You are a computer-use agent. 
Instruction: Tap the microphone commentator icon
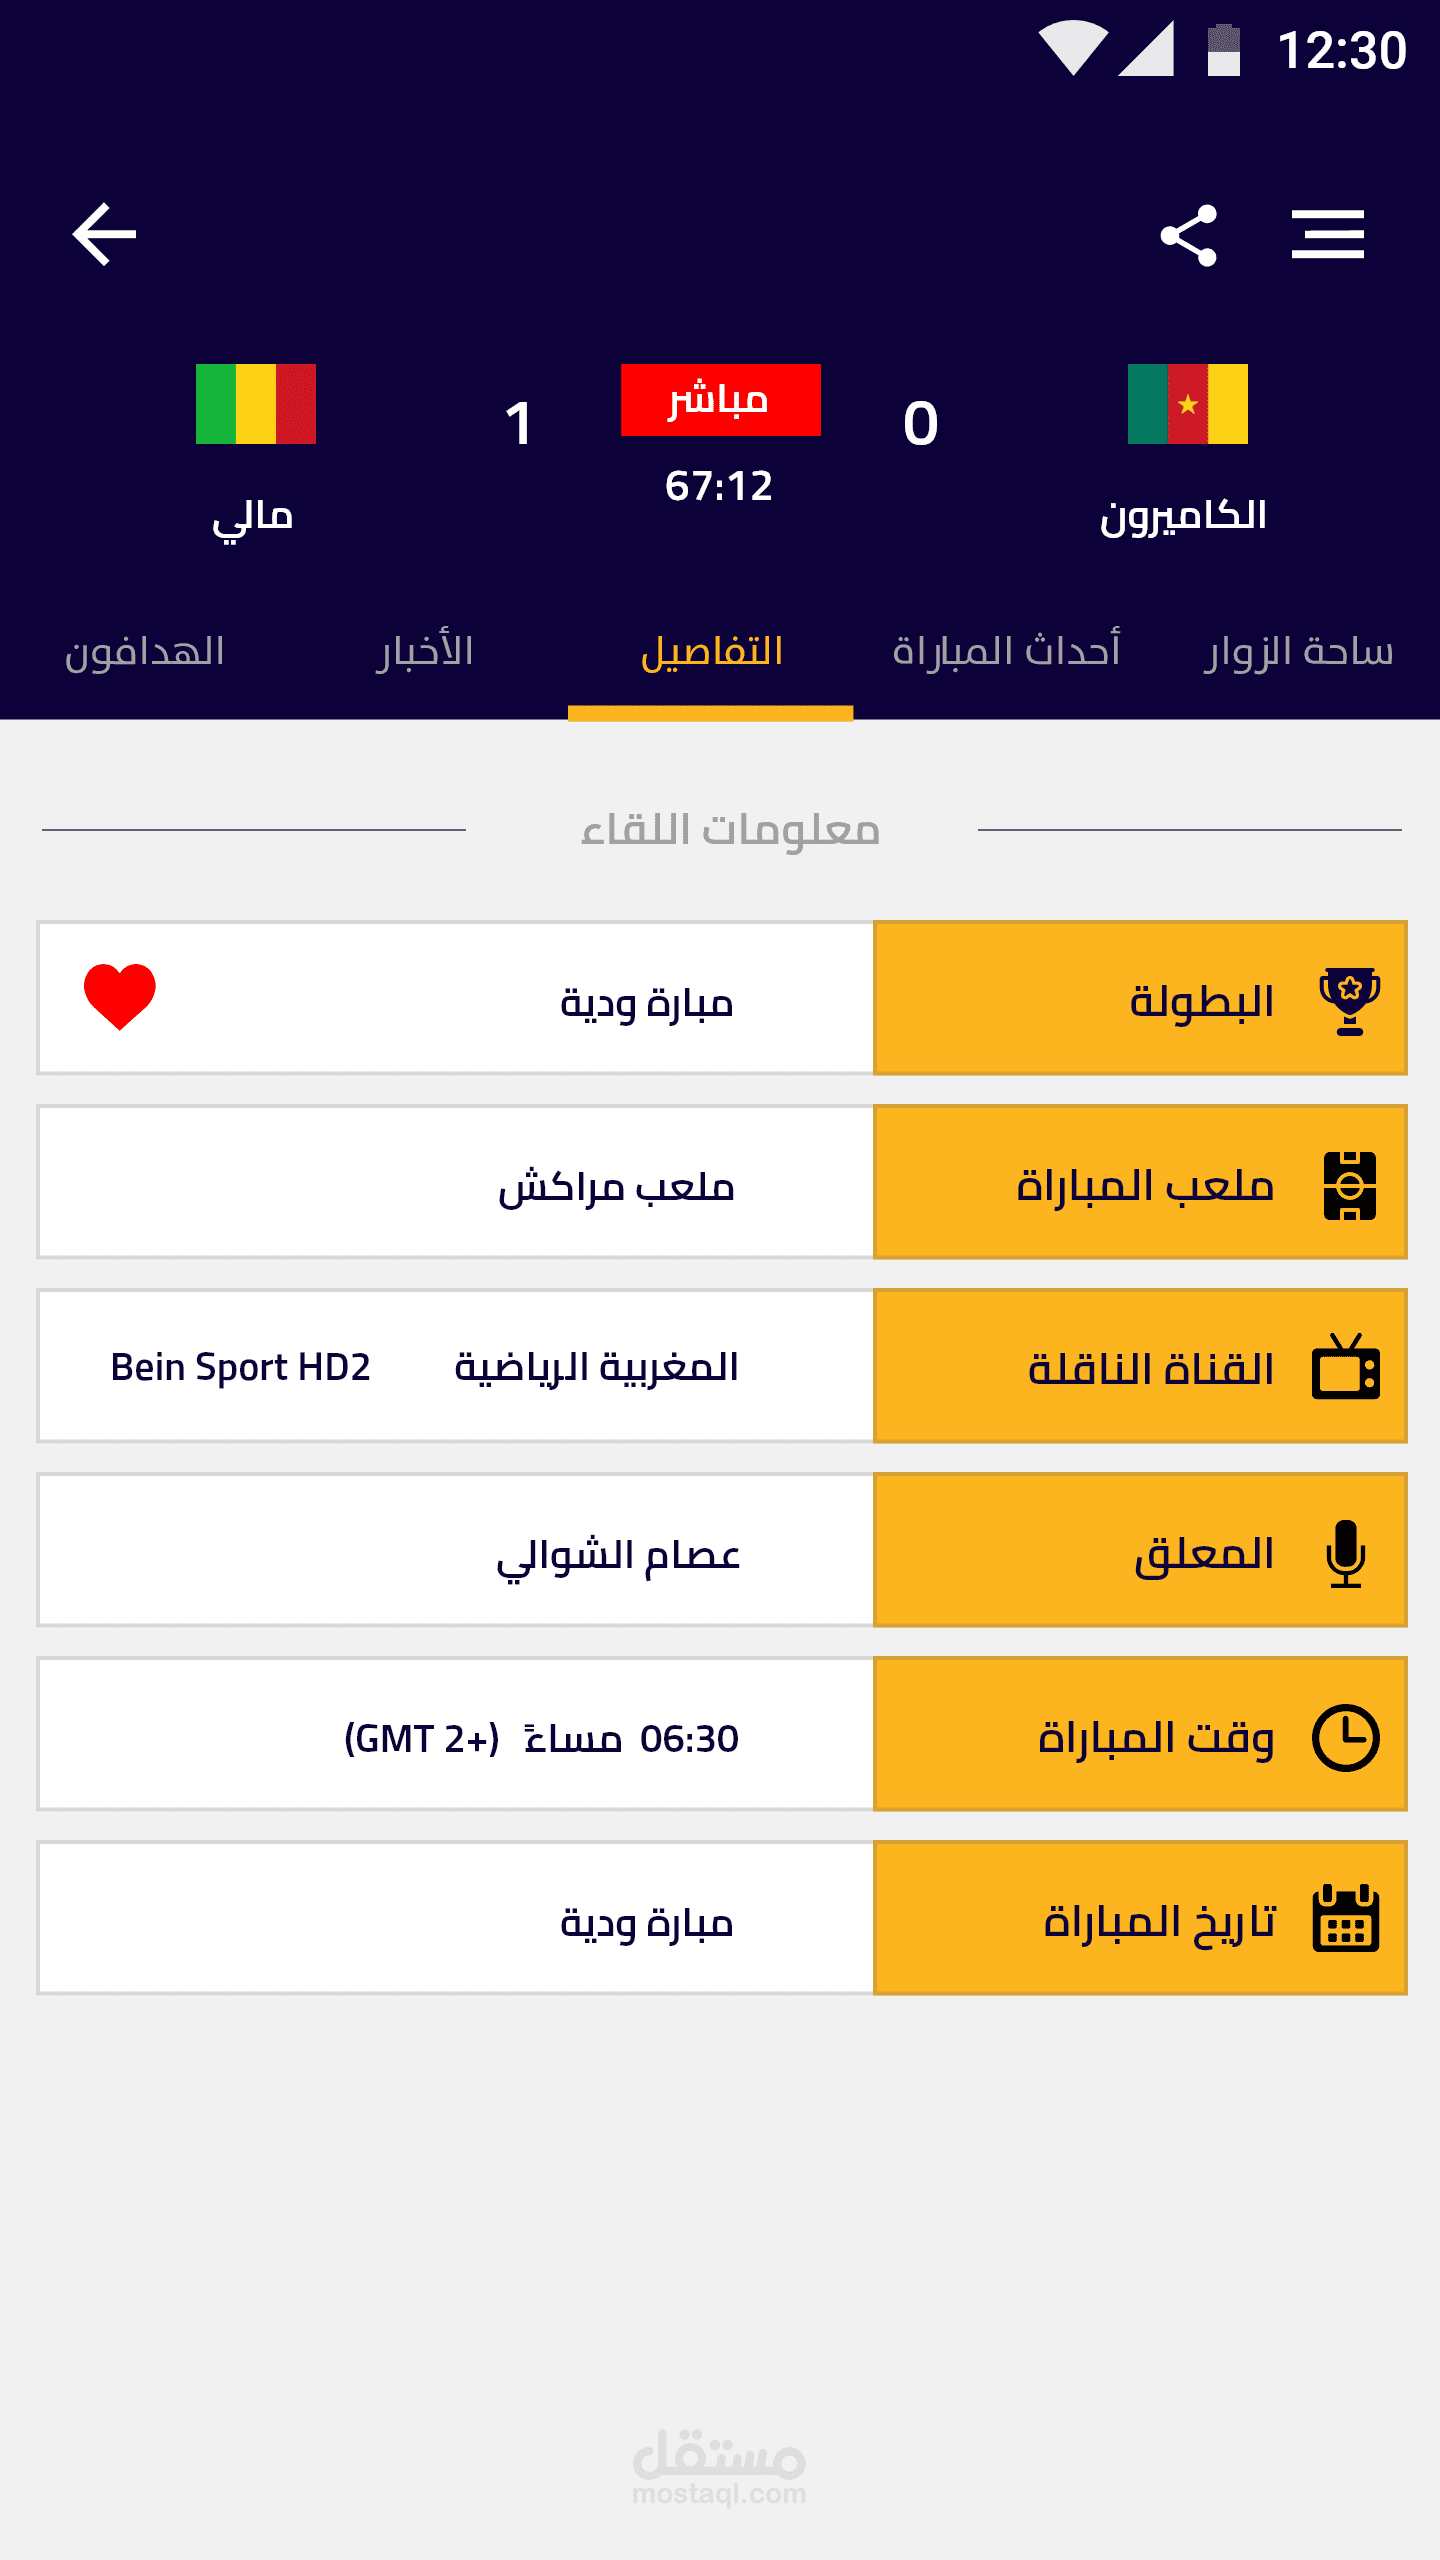(x=1346, y=1553)
